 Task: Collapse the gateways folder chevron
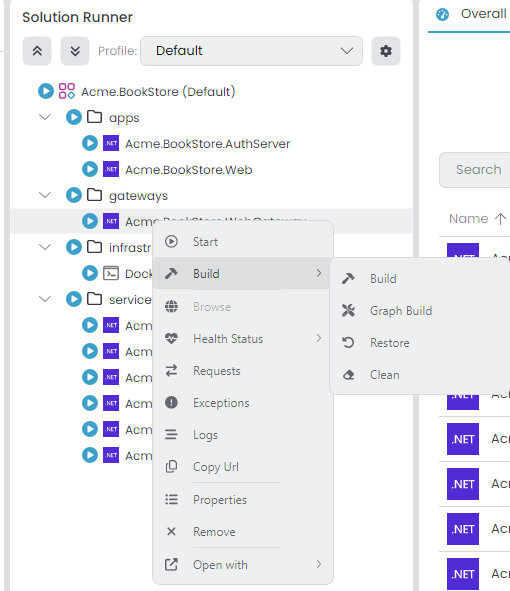click(x=45, y=195)
